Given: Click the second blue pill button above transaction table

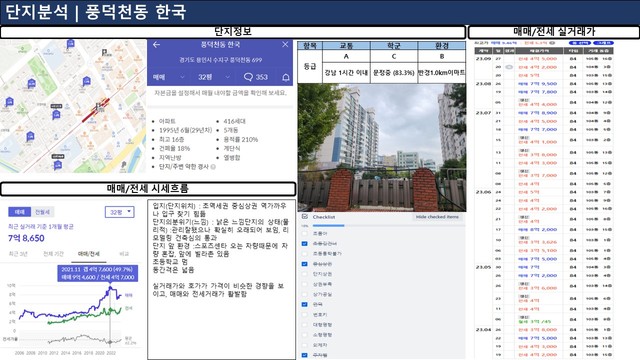Looking at the screenshot, I should [603, 43].
